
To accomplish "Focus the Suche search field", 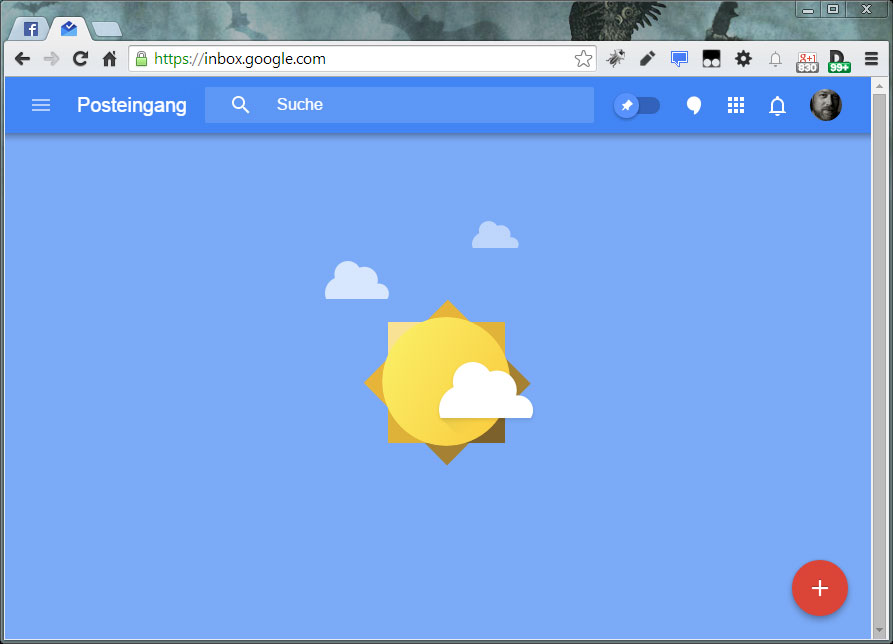I will point(399,105).
